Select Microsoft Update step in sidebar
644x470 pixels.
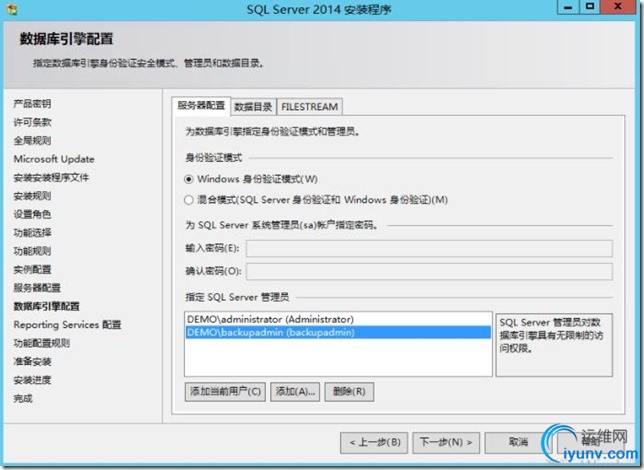click(x=54, y=159)
